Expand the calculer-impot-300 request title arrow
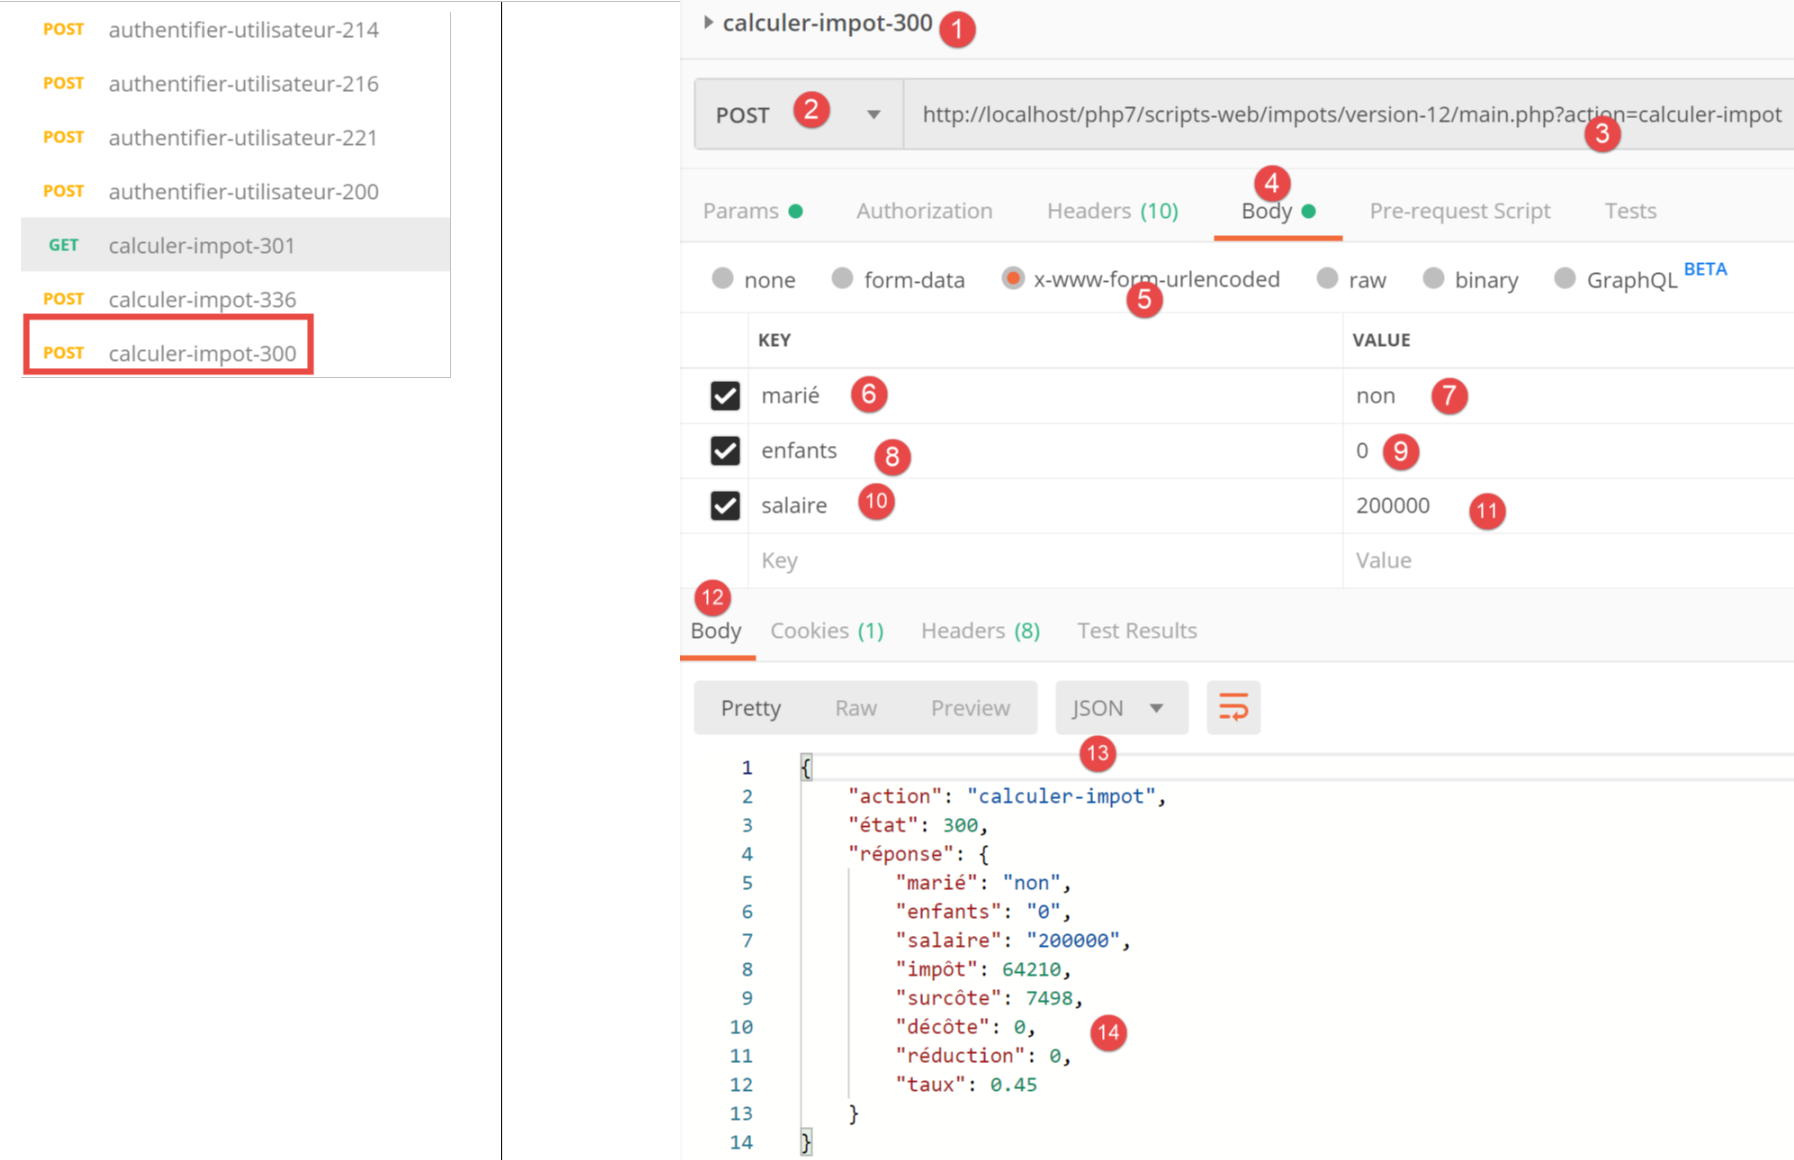This screenshot has width=1794, height=1160. pyautogui.click(x=708, y=23)
